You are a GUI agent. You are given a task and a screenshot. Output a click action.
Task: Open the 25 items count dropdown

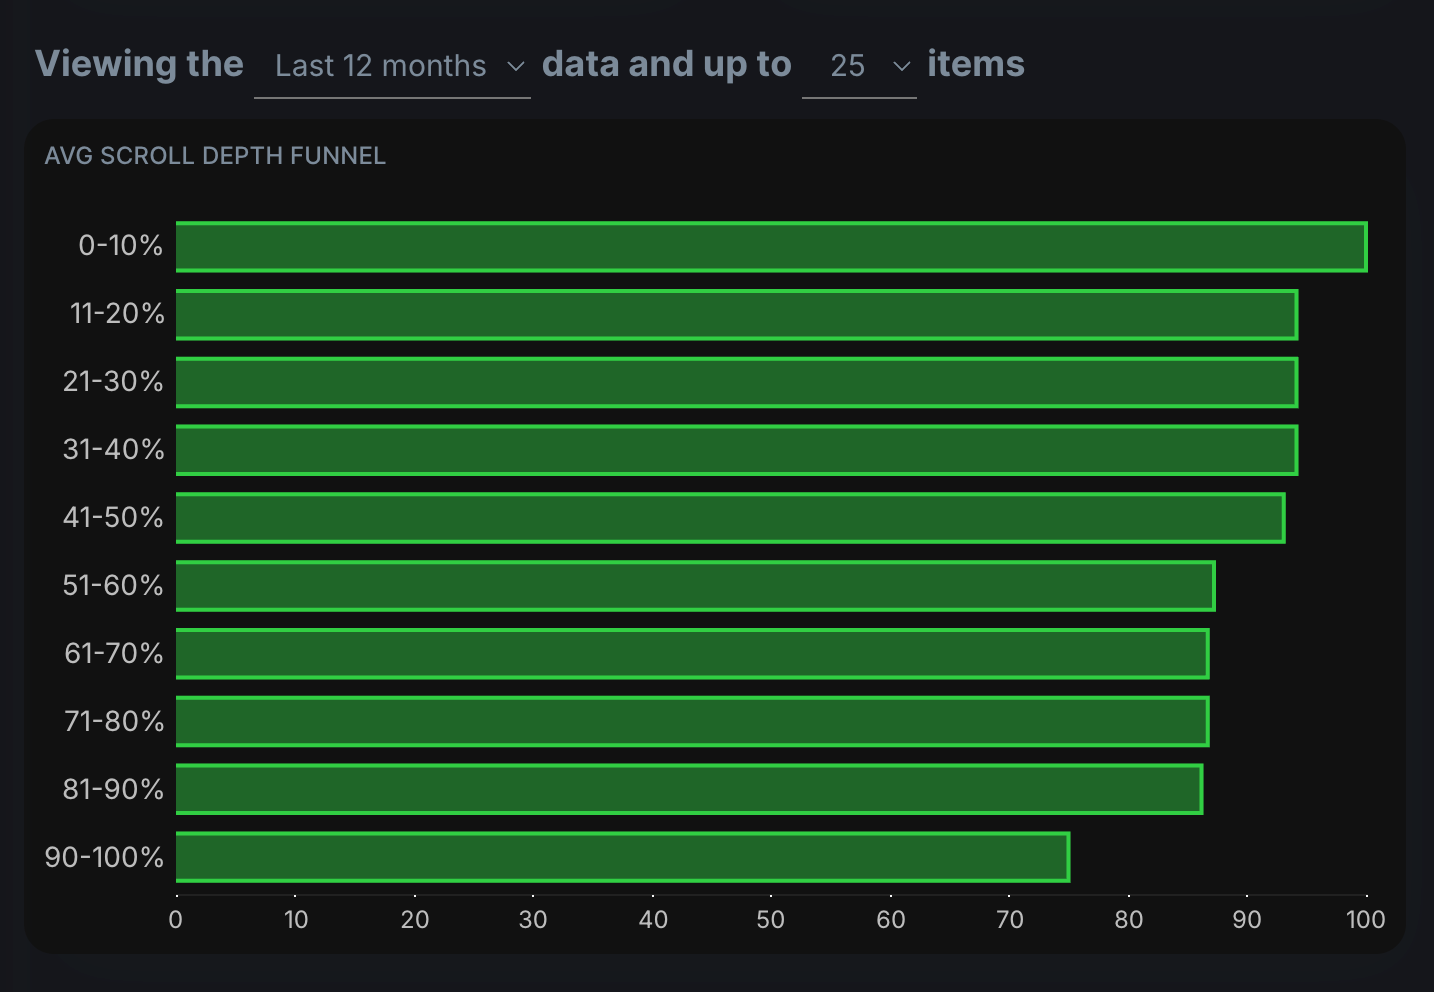pyautogui.click(x=859, y=66)
